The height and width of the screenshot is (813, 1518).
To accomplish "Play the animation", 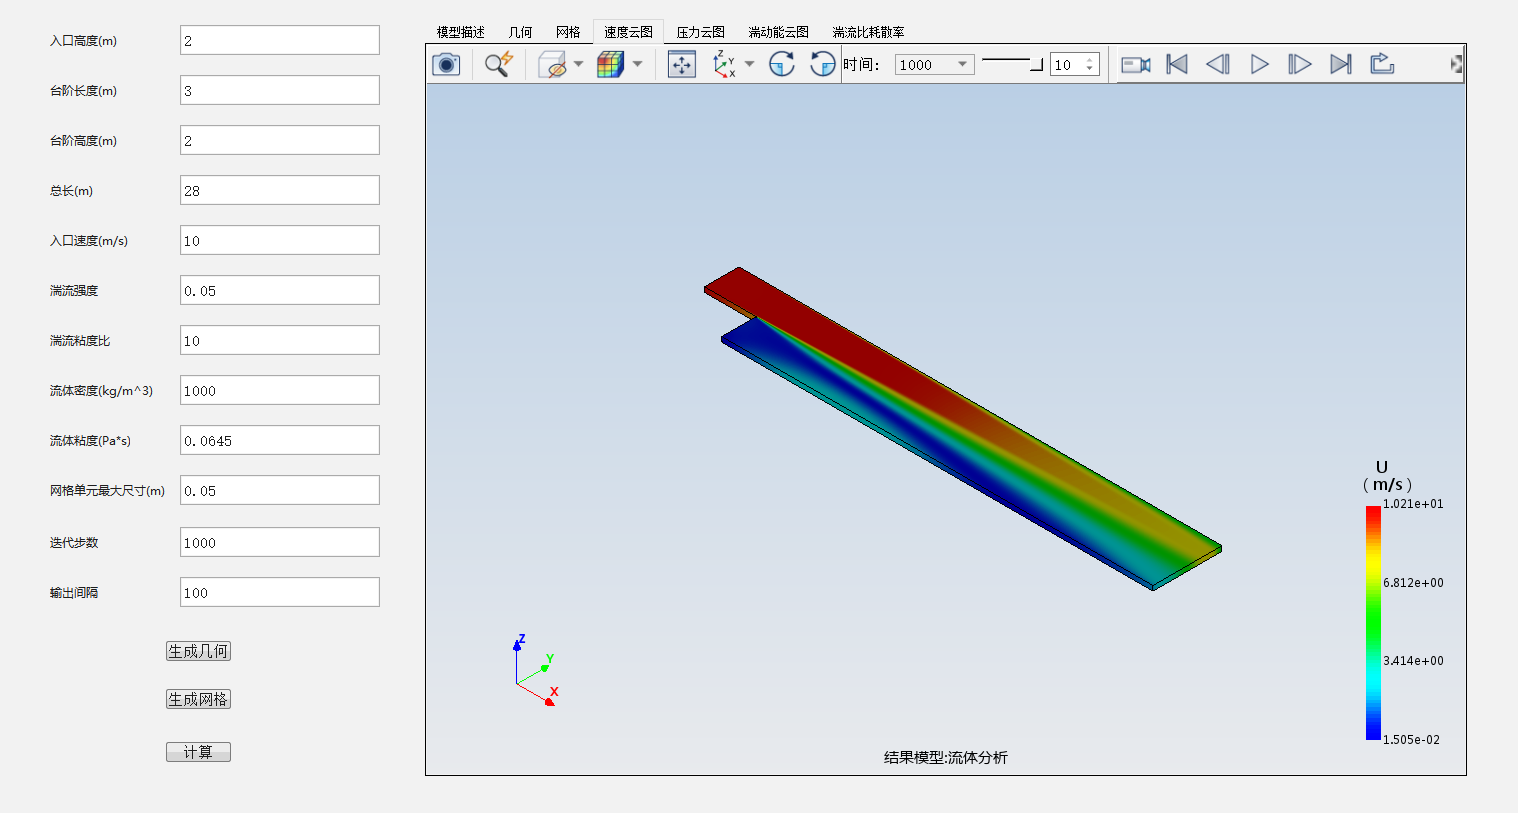I will 1260,65.
